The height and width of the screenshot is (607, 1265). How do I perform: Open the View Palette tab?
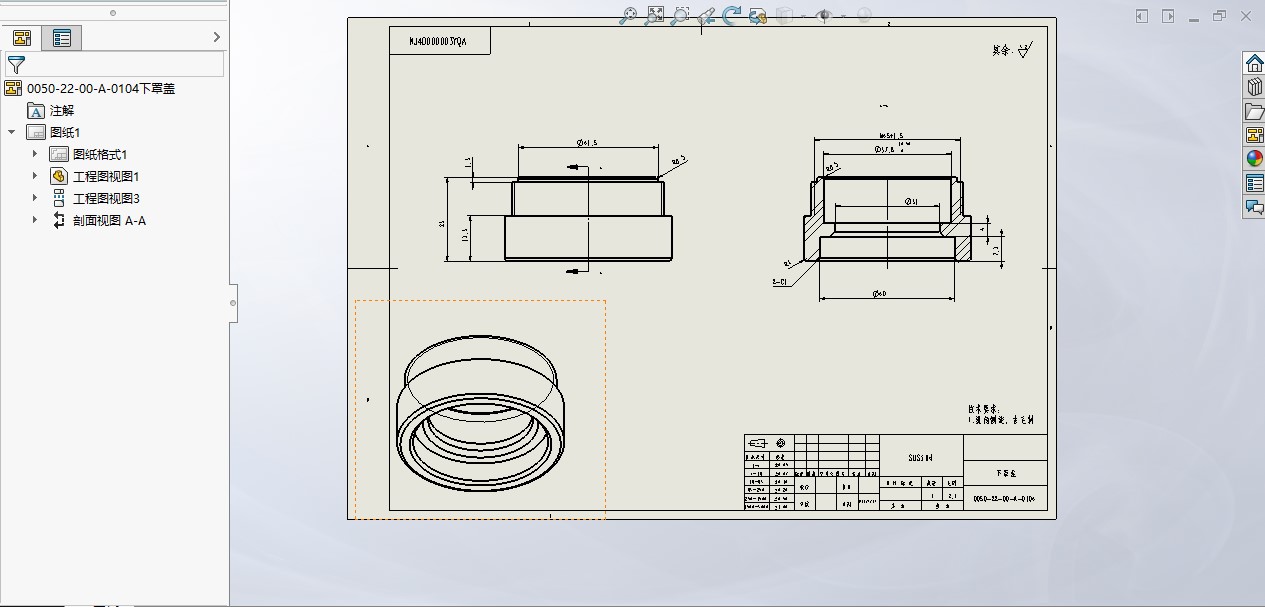[1254, 134]
